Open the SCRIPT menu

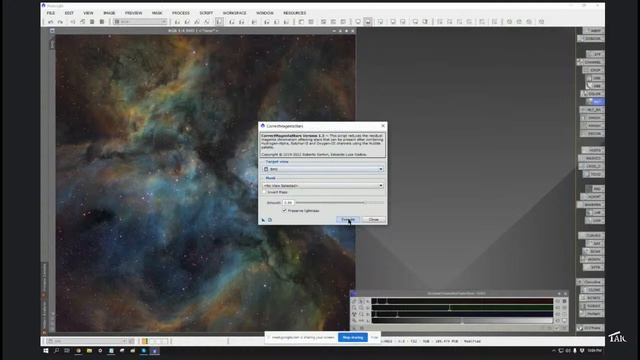coord(206,13)
